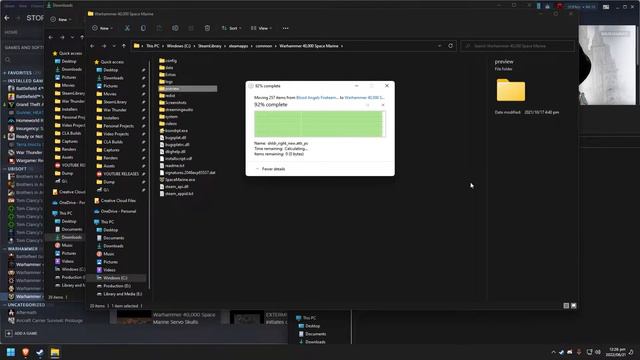Select the config folder in file list
The image size is (640, 360).
168,60
